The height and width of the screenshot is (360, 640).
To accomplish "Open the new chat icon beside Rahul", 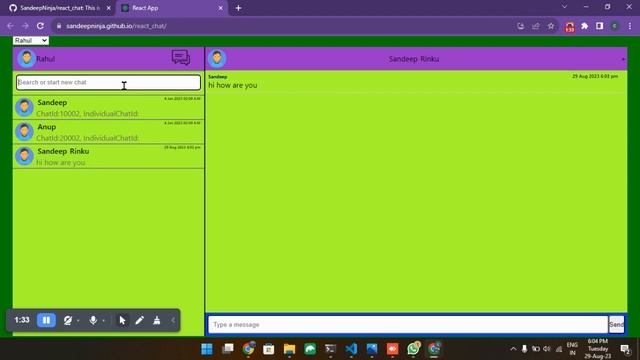I will pyautogui.click(x=181, y=58).
